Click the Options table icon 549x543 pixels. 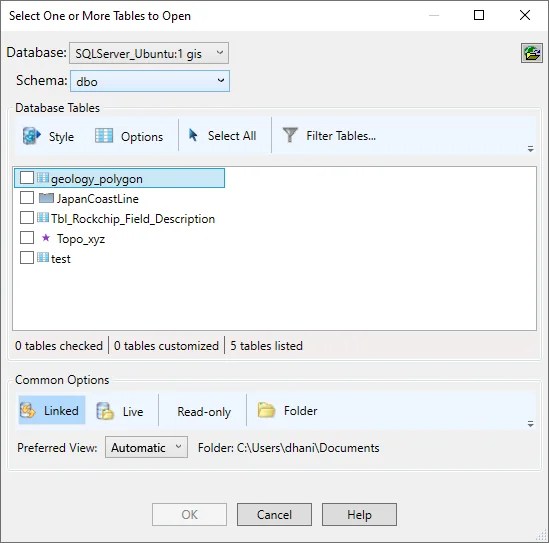pos(104,136)
